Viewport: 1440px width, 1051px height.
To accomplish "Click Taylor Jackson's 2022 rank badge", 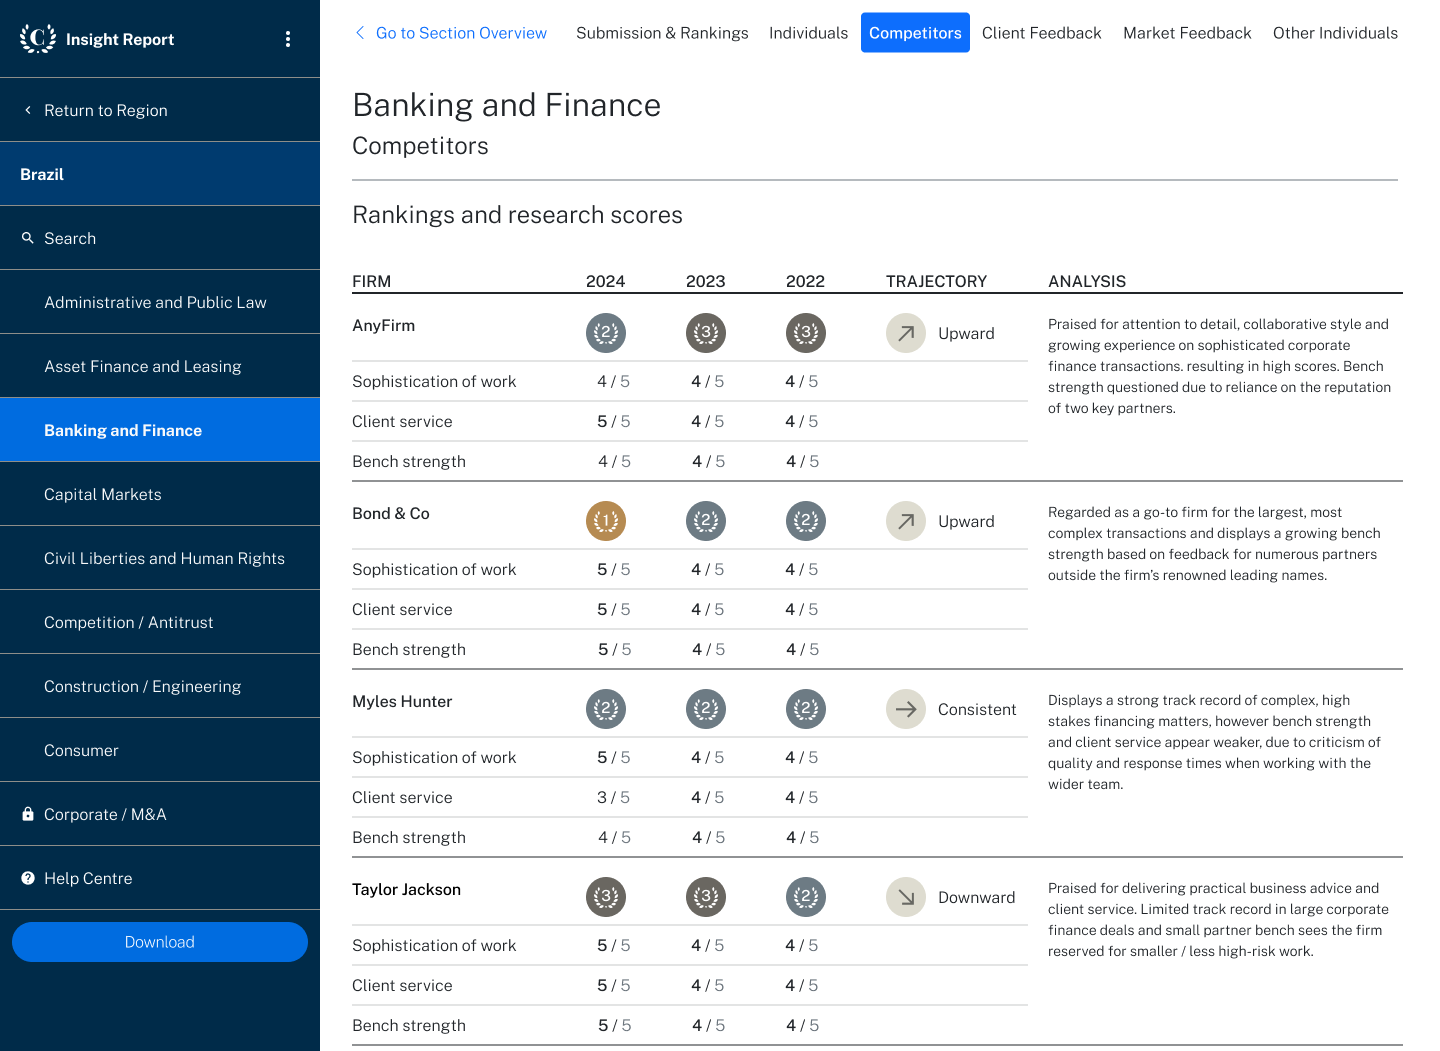I will pos(805,897).
